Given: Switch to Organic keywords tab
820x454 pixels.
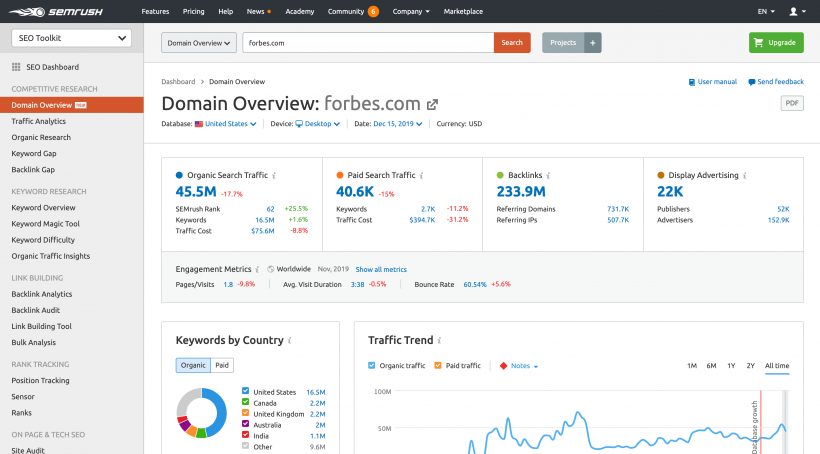Looking at the screenshot, I should click(x=193, y=365).
